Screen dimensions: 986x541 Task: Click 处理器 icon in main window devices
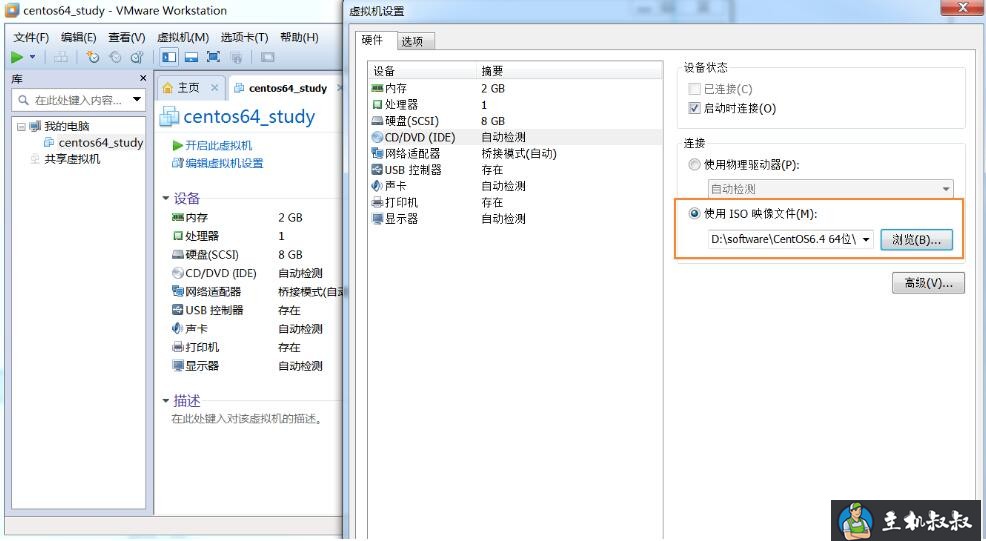(x=177, y=236)
